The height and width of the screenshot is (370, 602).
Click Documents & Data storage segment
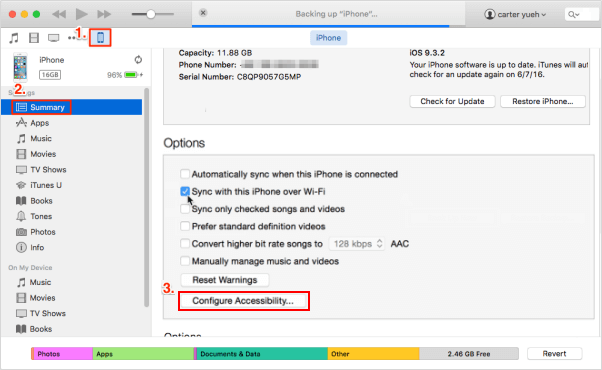pyautogui.click(x=261, y=353)
